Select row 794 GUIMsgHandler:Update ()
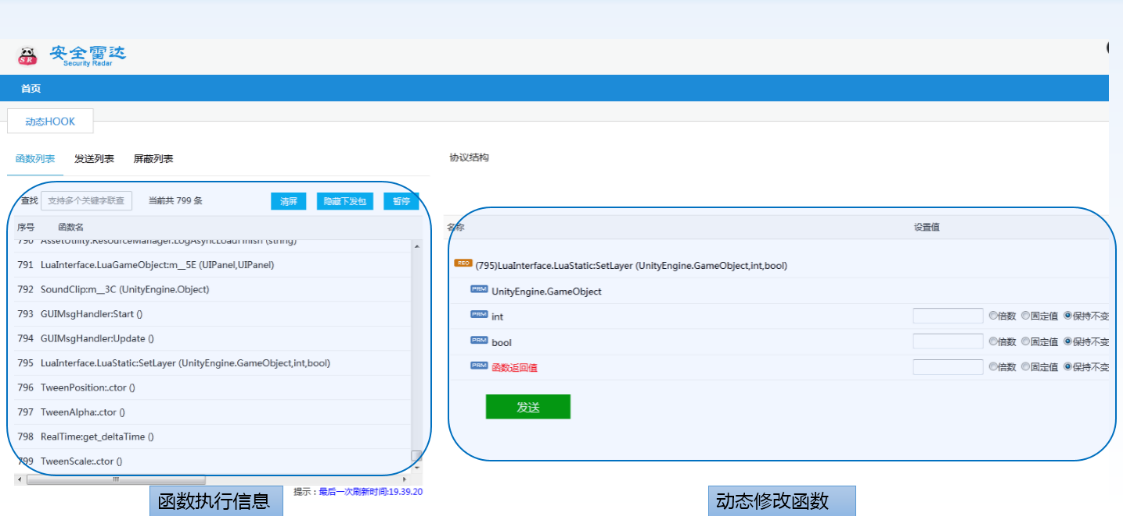The width and height of the screenshot is (1123, 516). (x=213, y=338)
